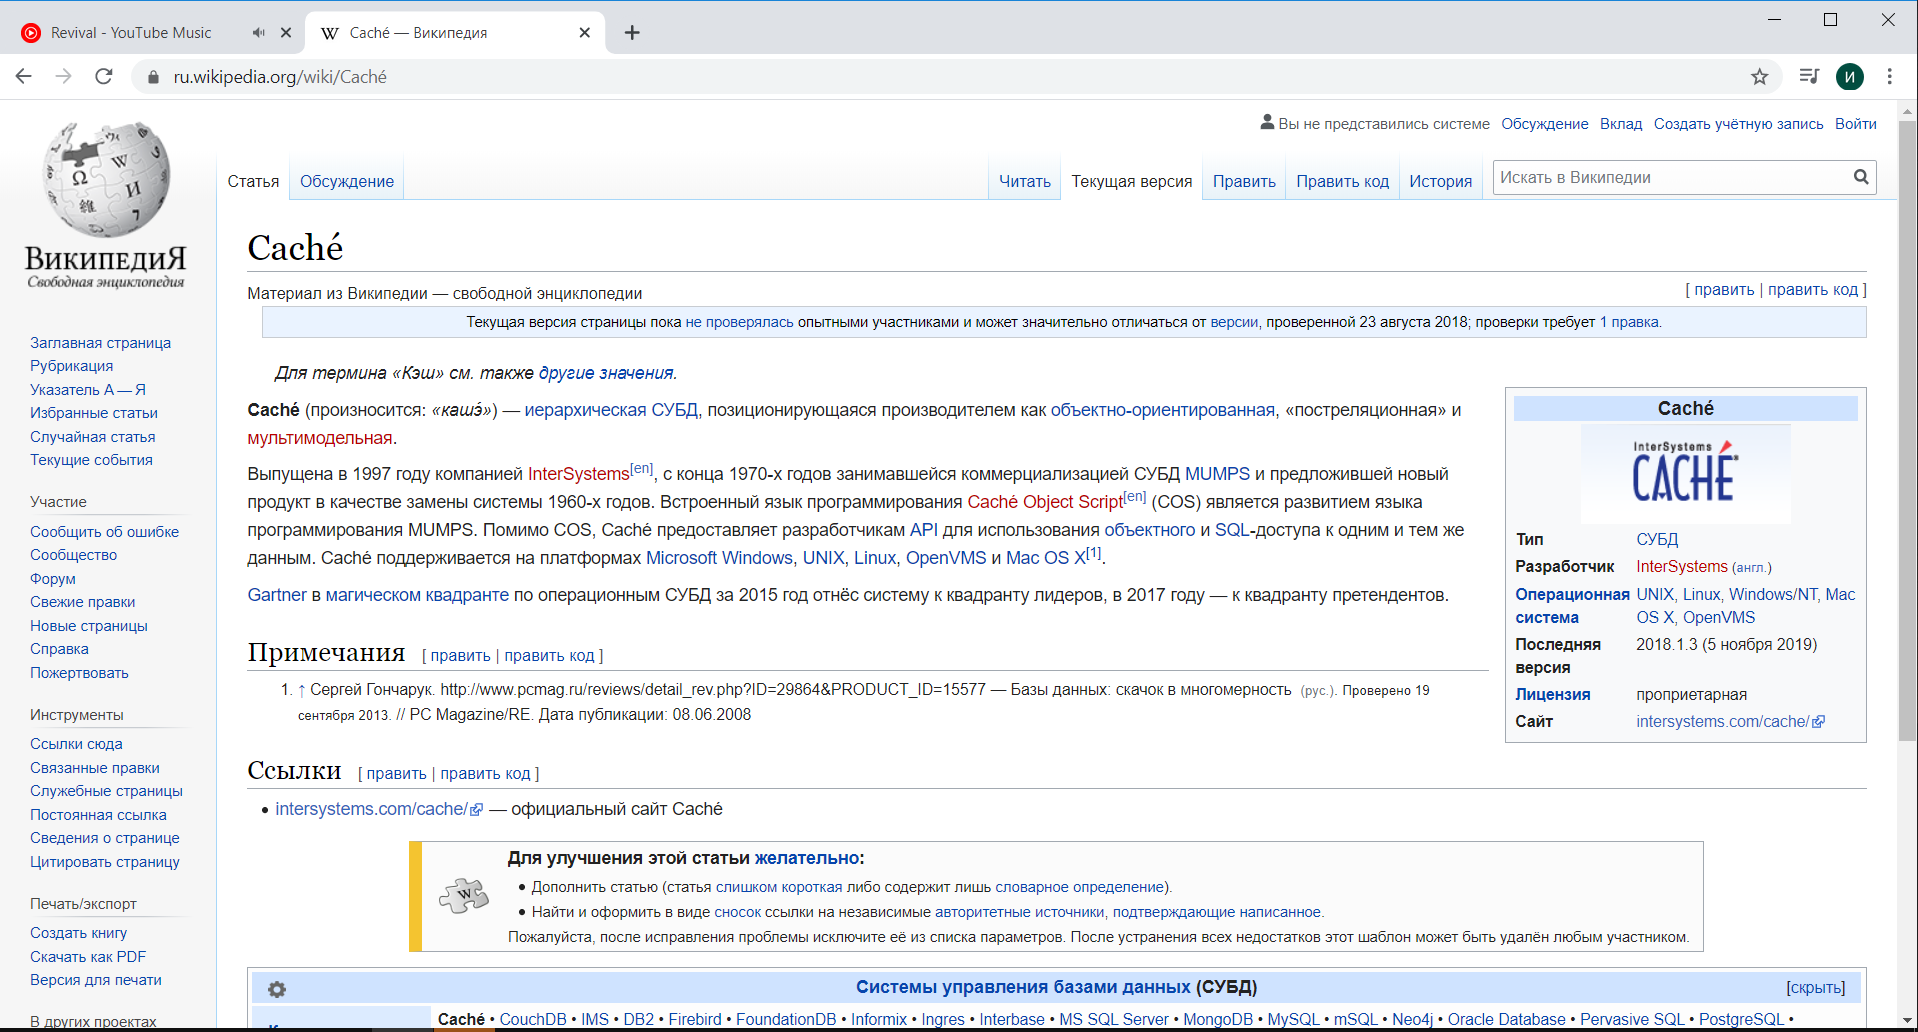Screen dimensions: 1918x1032
Task: Open Случайная статья in sidebar
Action: click(92, 437)
